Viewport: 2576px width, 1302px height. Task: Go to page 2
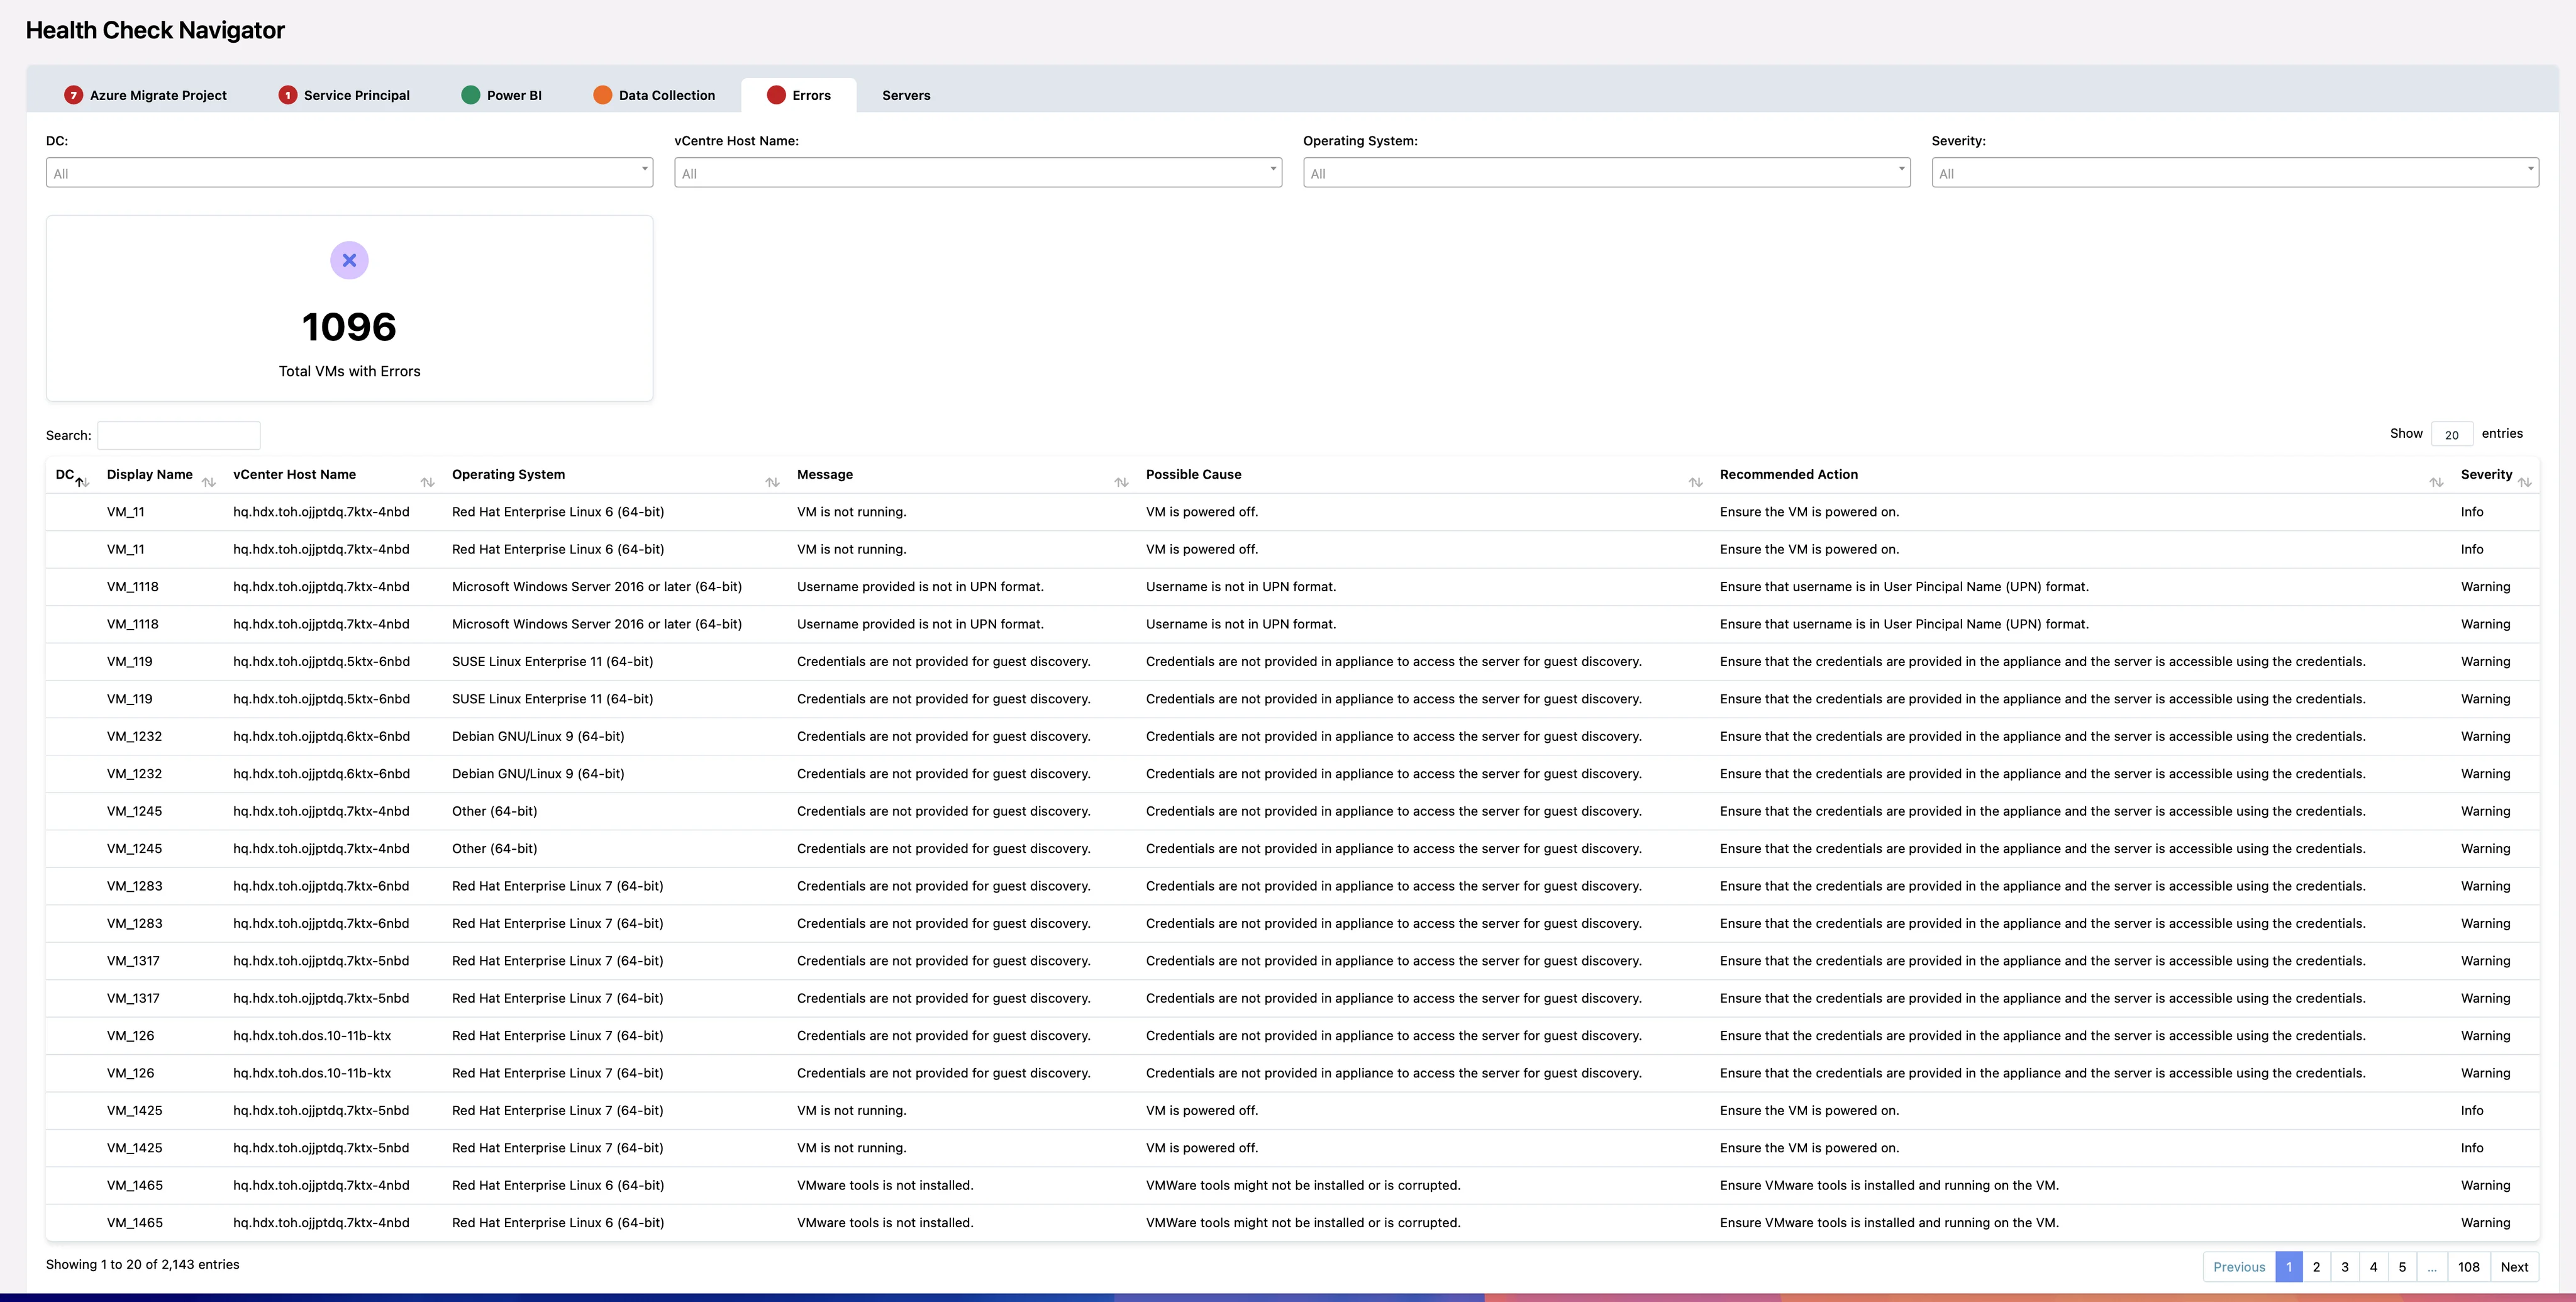[x=2316, y=1266]
